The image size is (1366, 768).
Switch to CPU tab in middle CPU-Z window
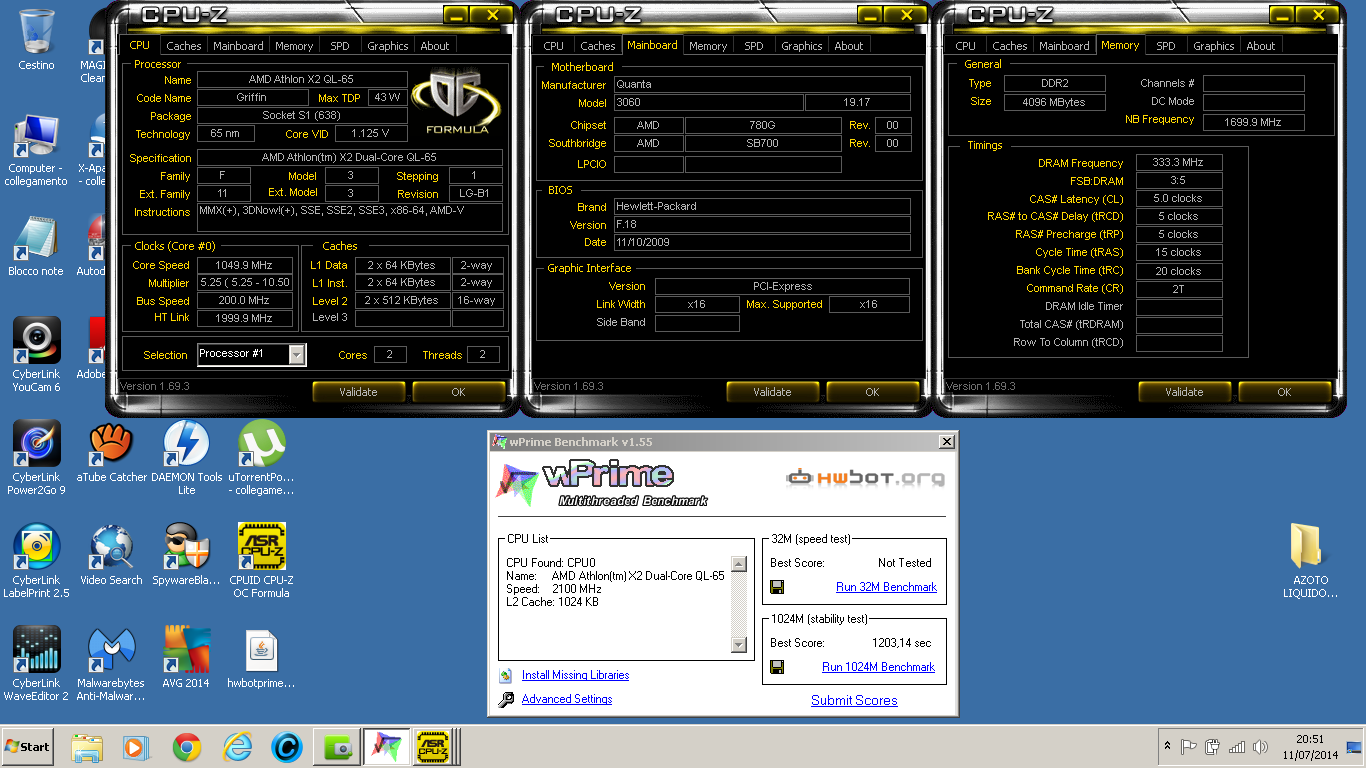[554, 46]
